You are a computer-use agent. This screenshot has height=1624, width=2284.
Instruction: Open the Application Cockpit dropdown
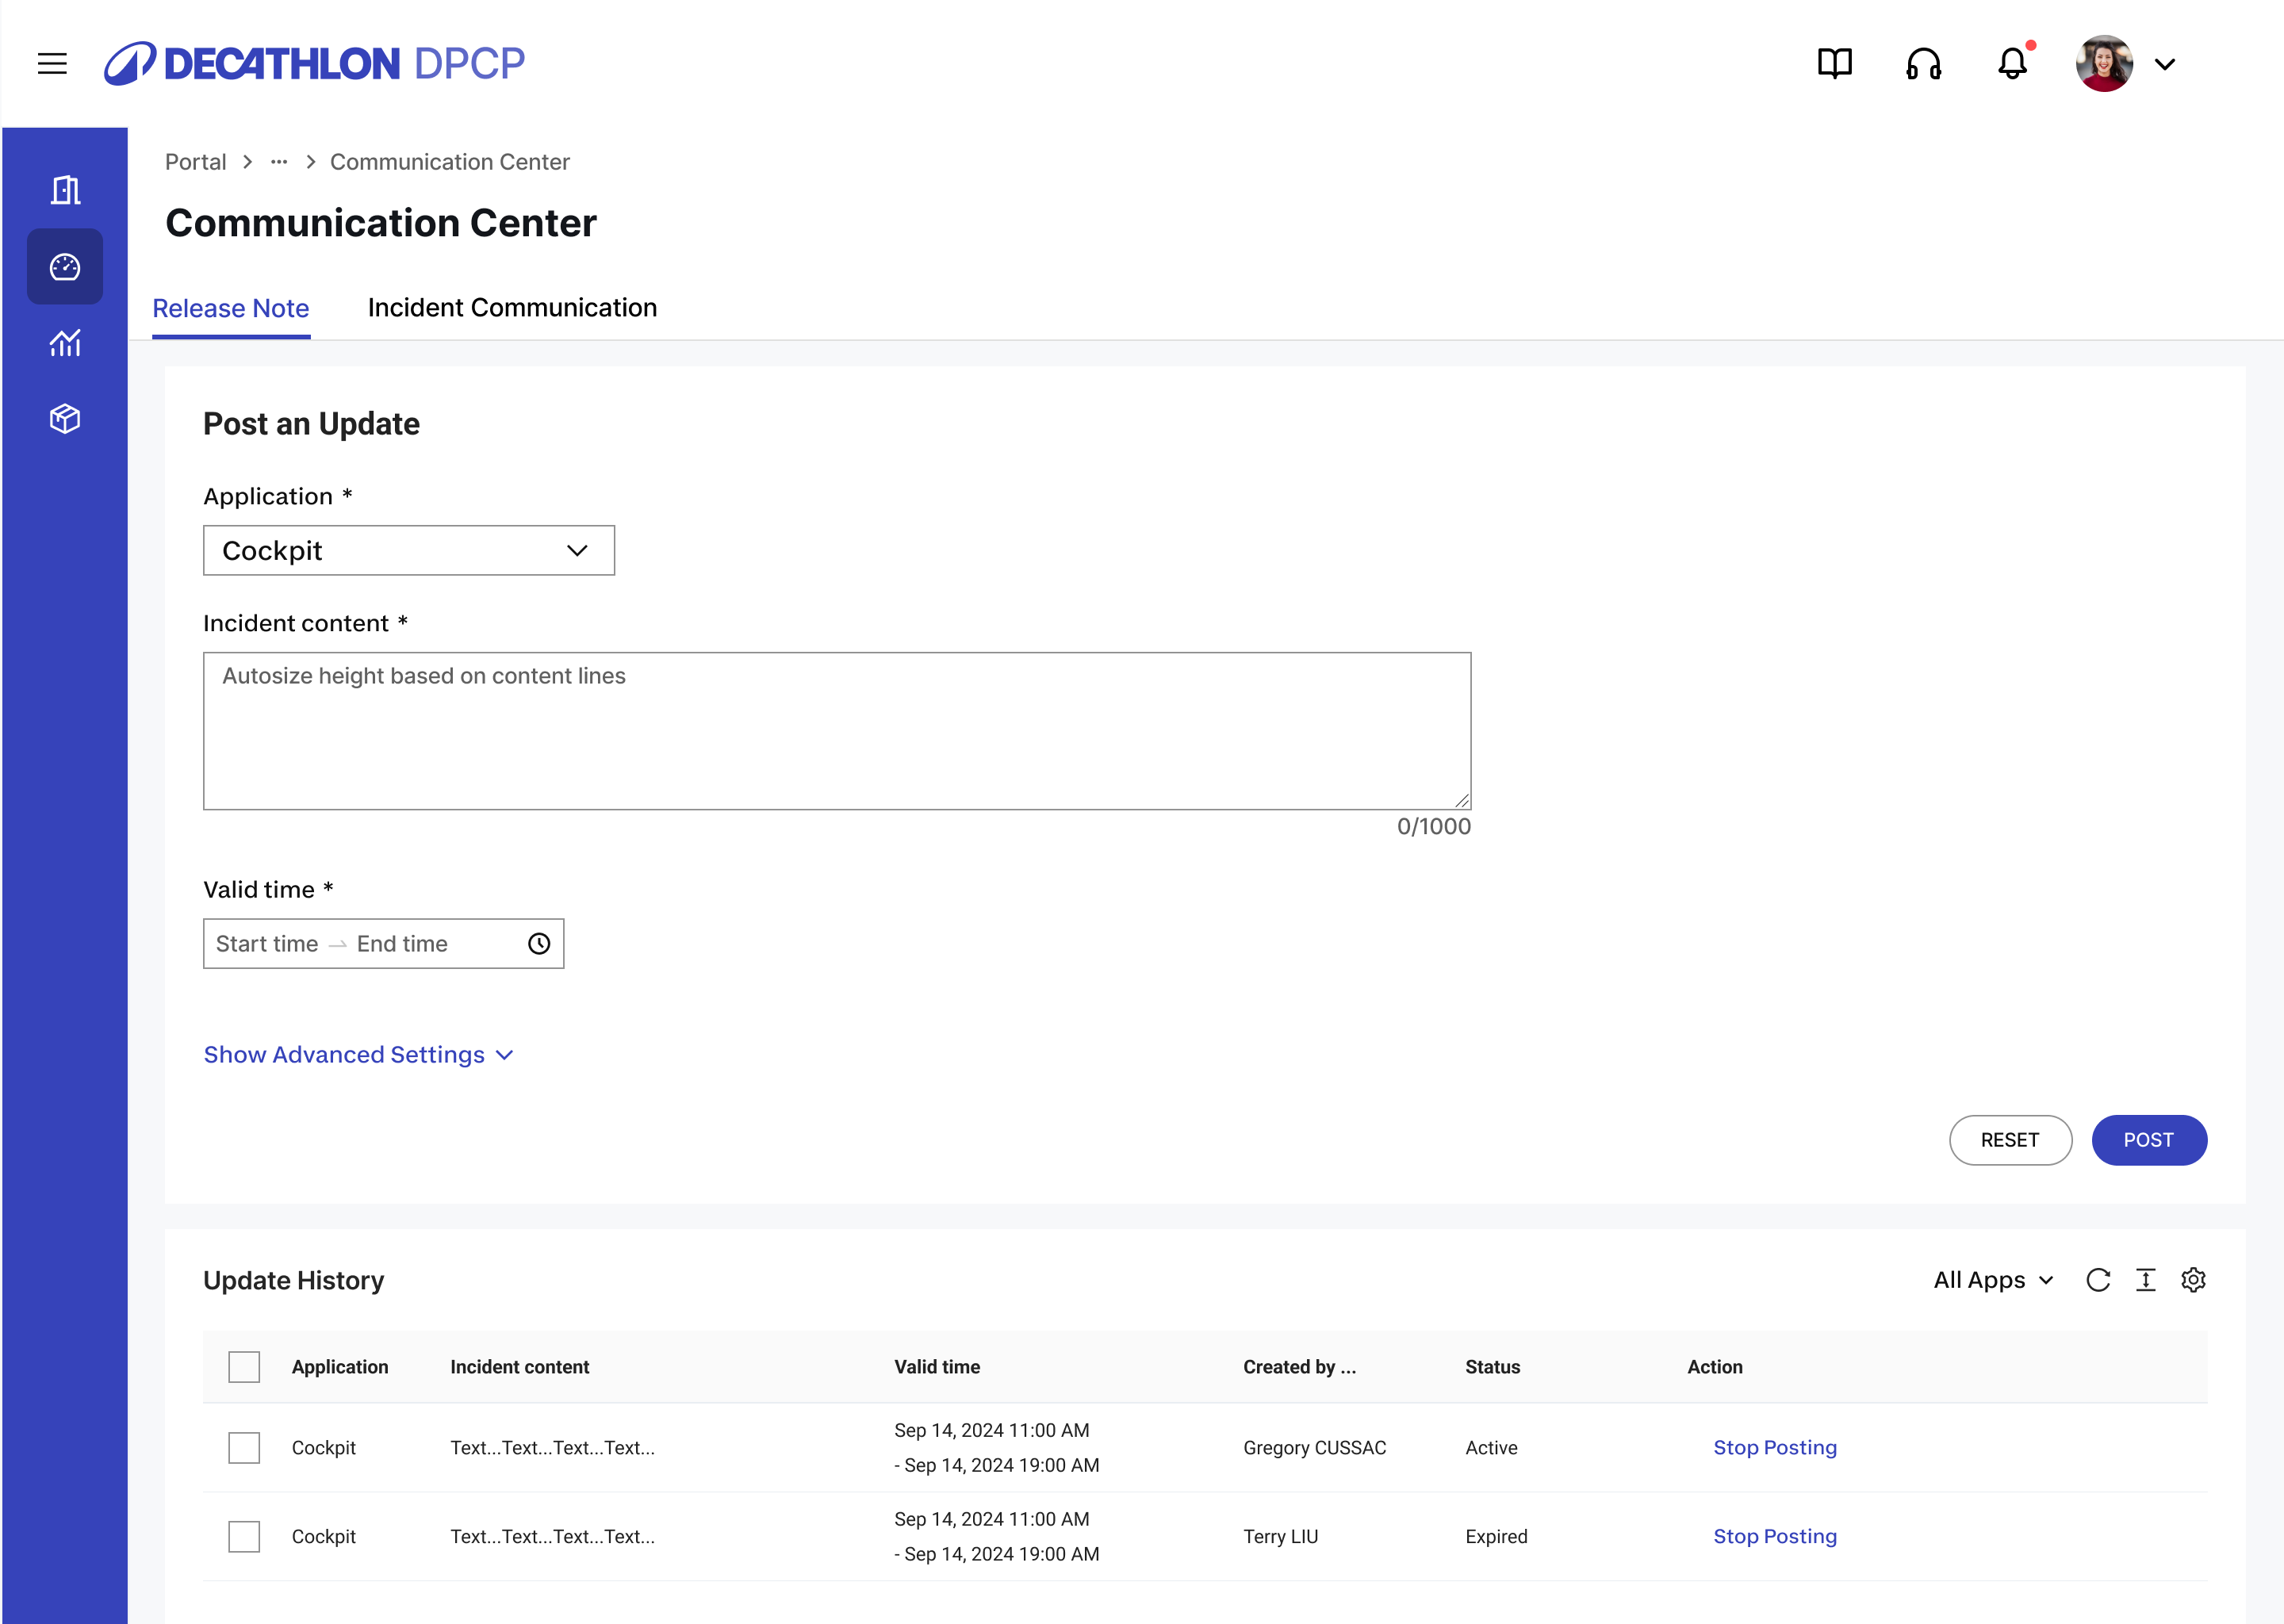click(409, 550)
